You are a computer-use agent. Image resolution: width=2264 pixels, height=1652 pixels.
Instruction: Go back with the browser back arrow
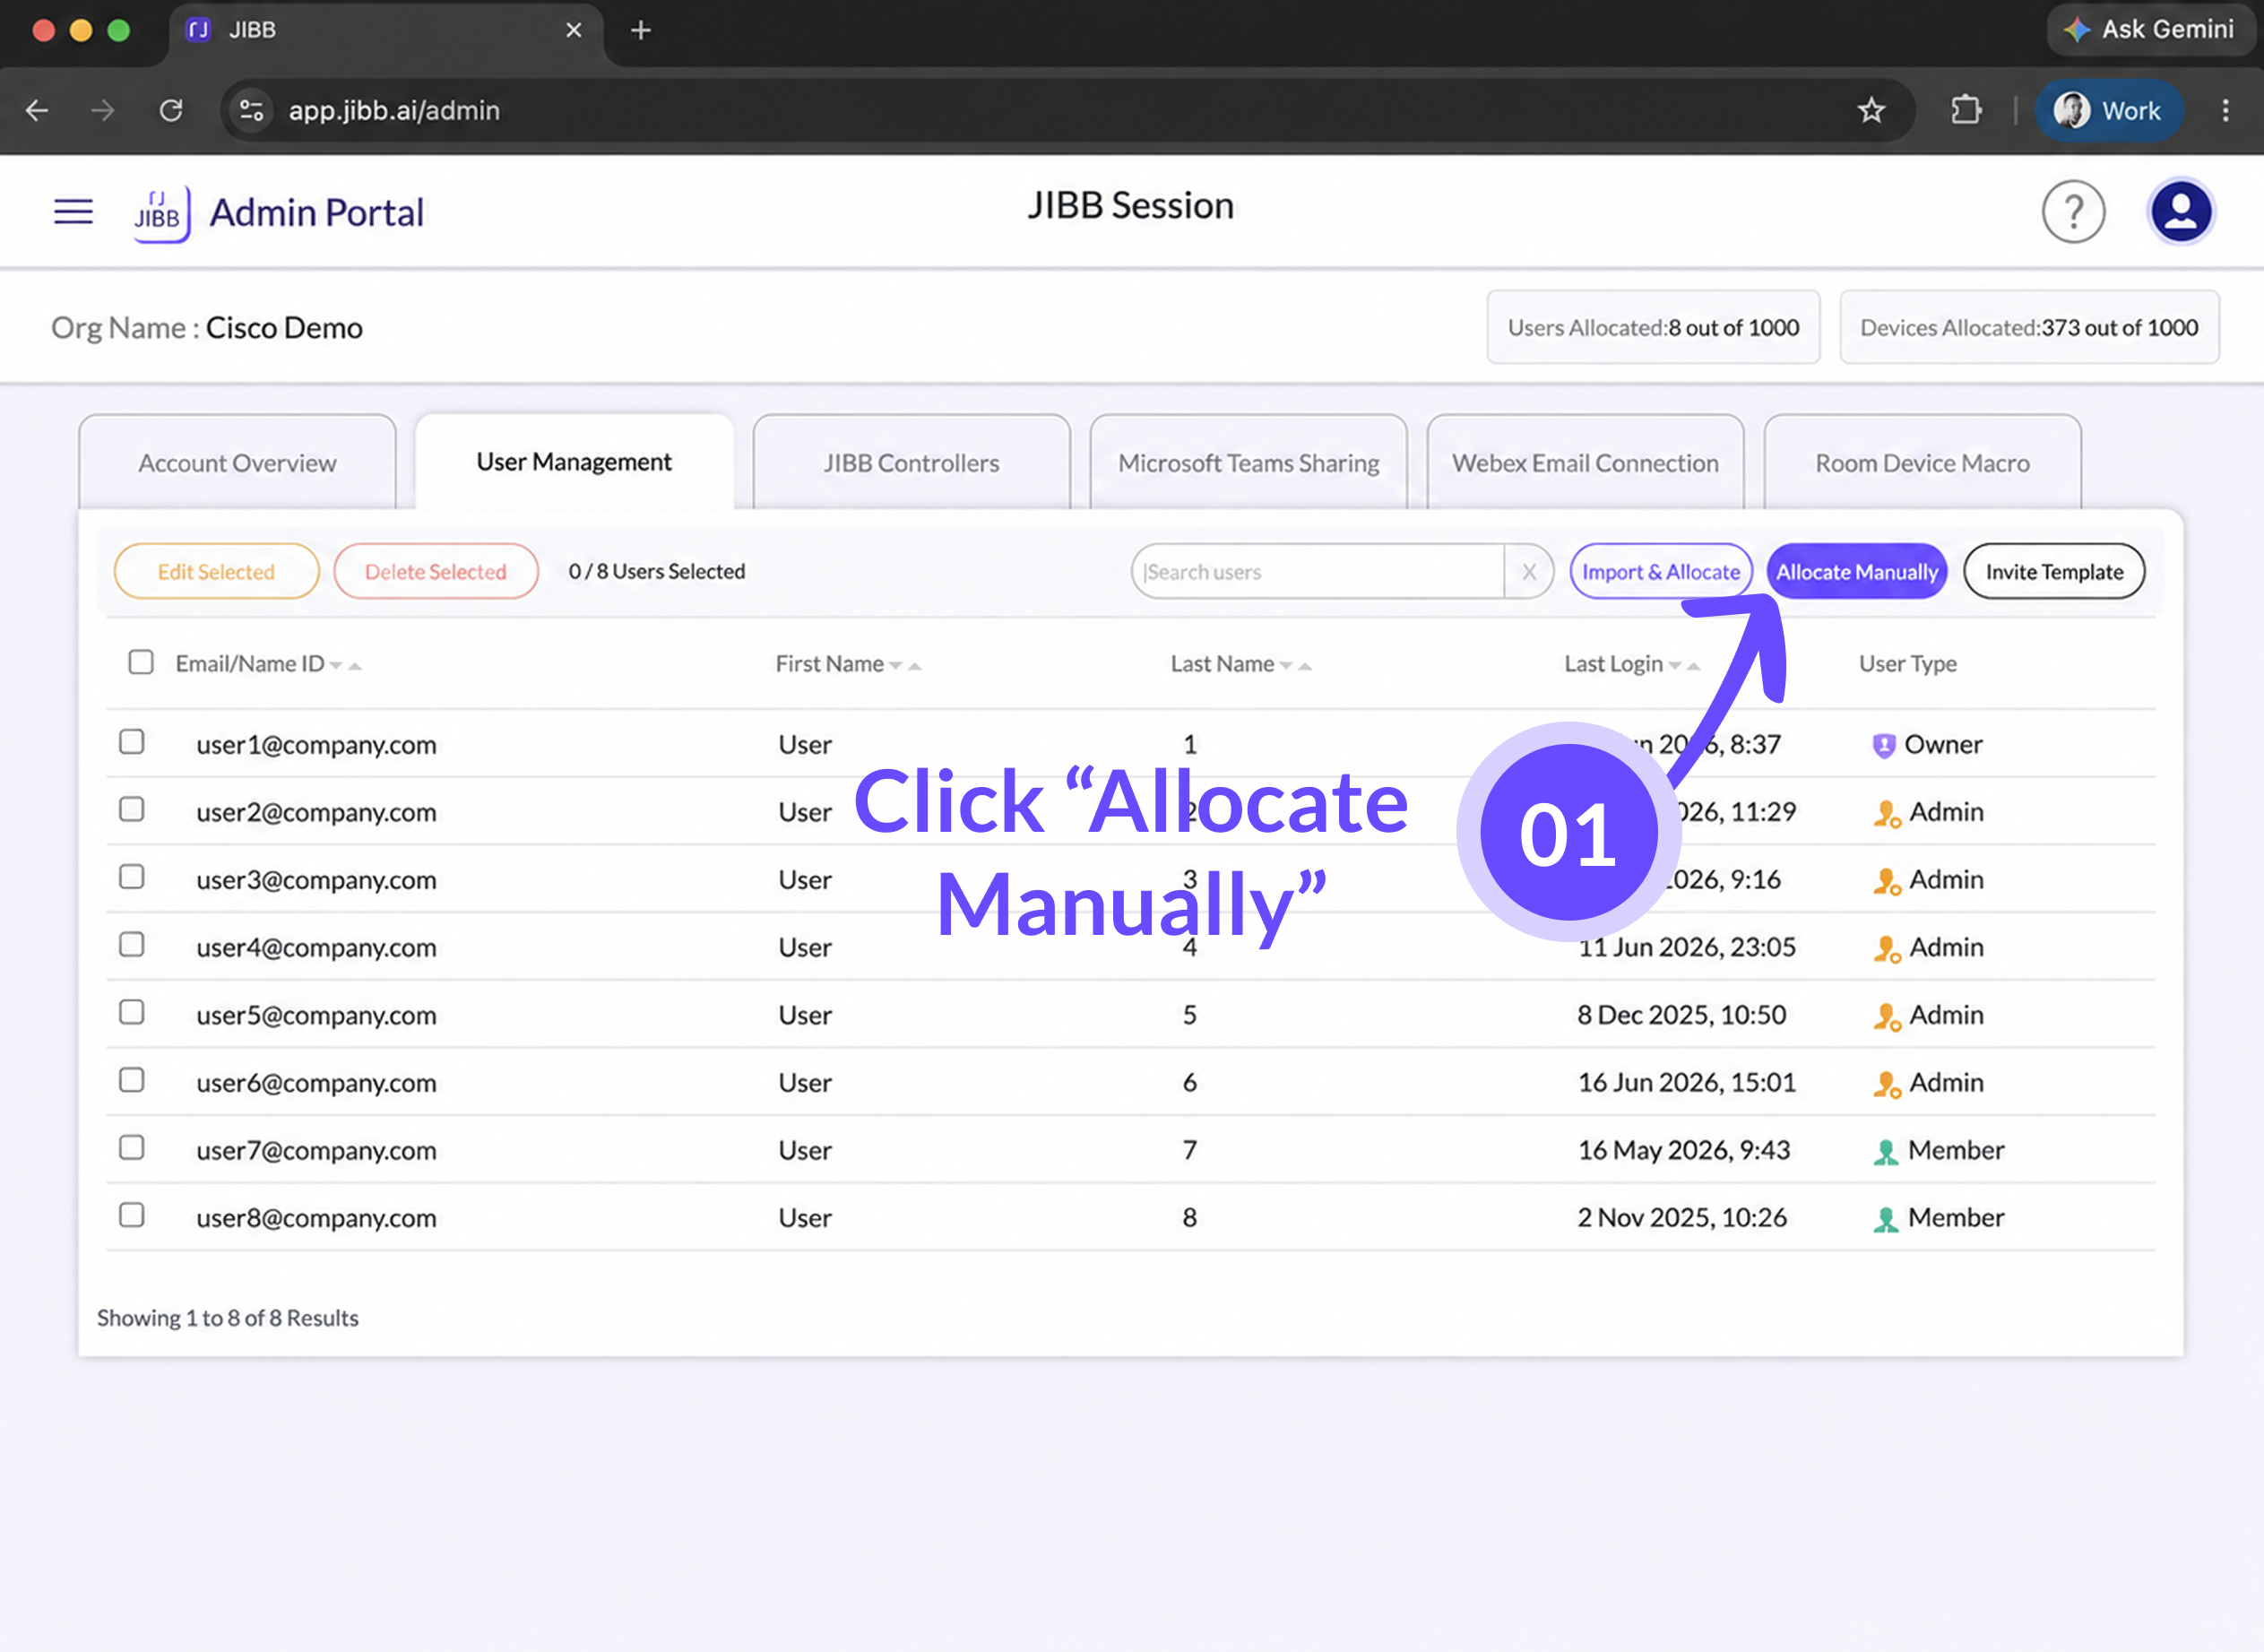click(38, 110)
